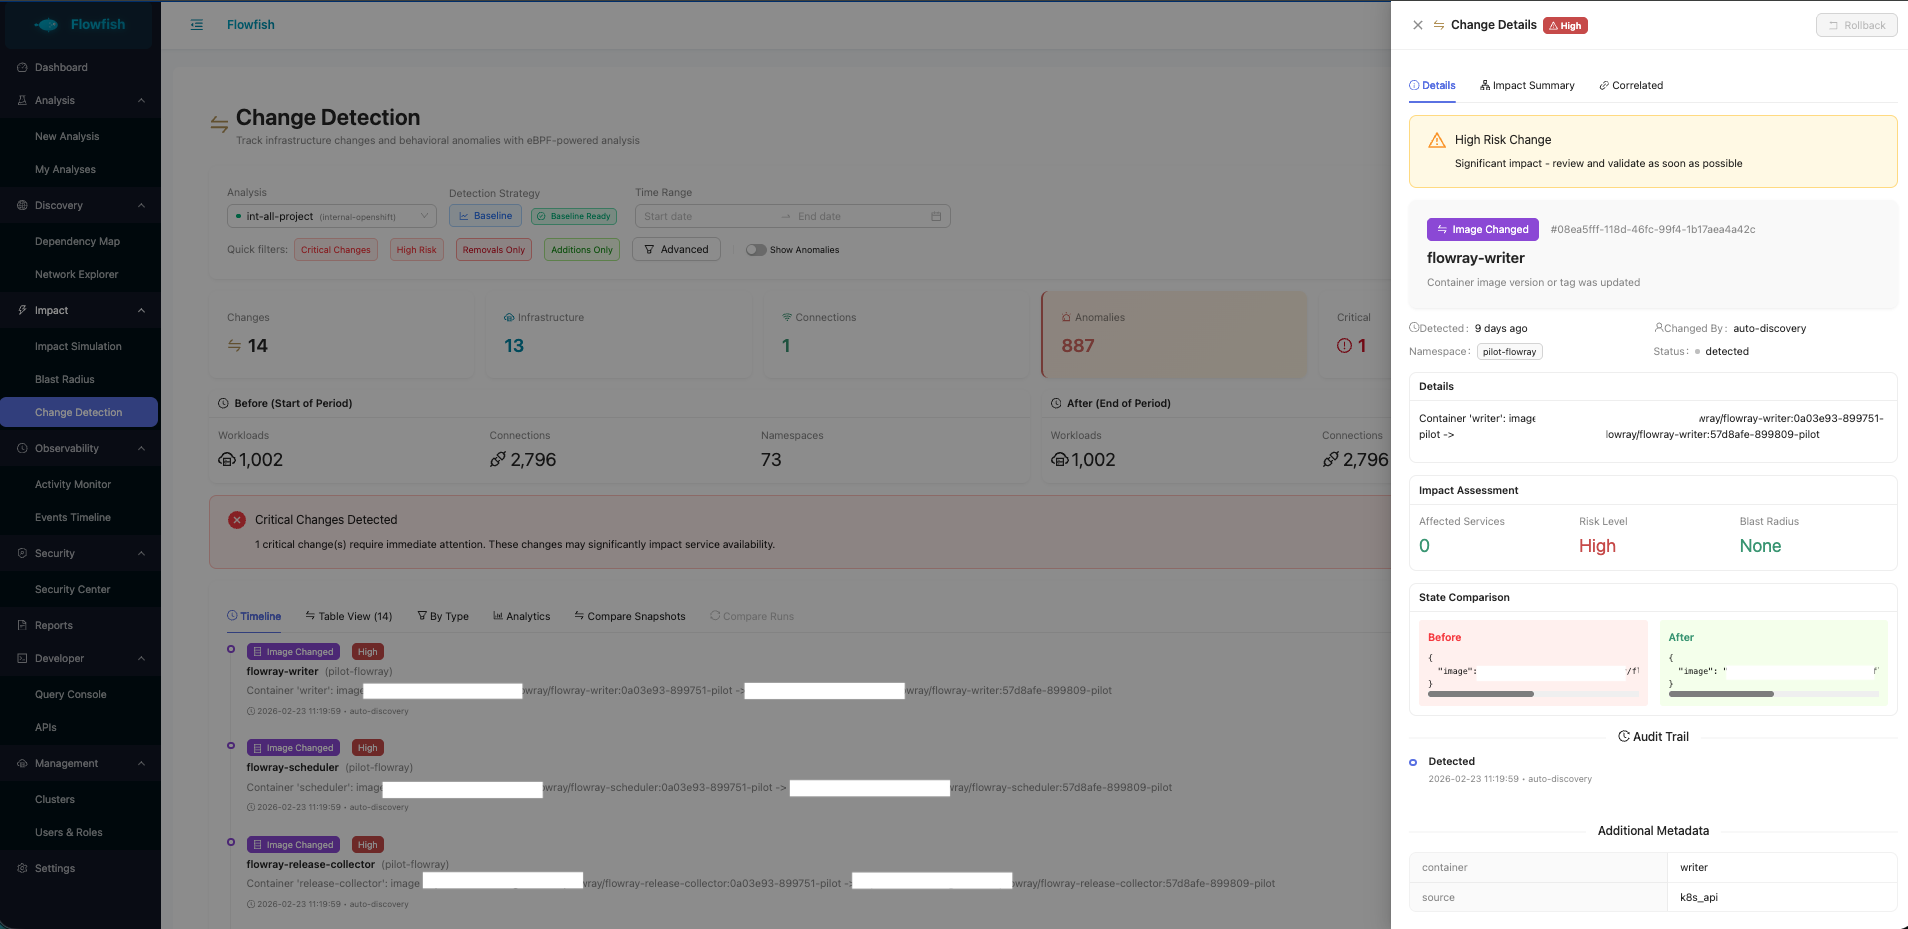This screenshot has height=929, width=1908.
Task: Collapse the Management sidebar section
Action: [x=141, y=763]
